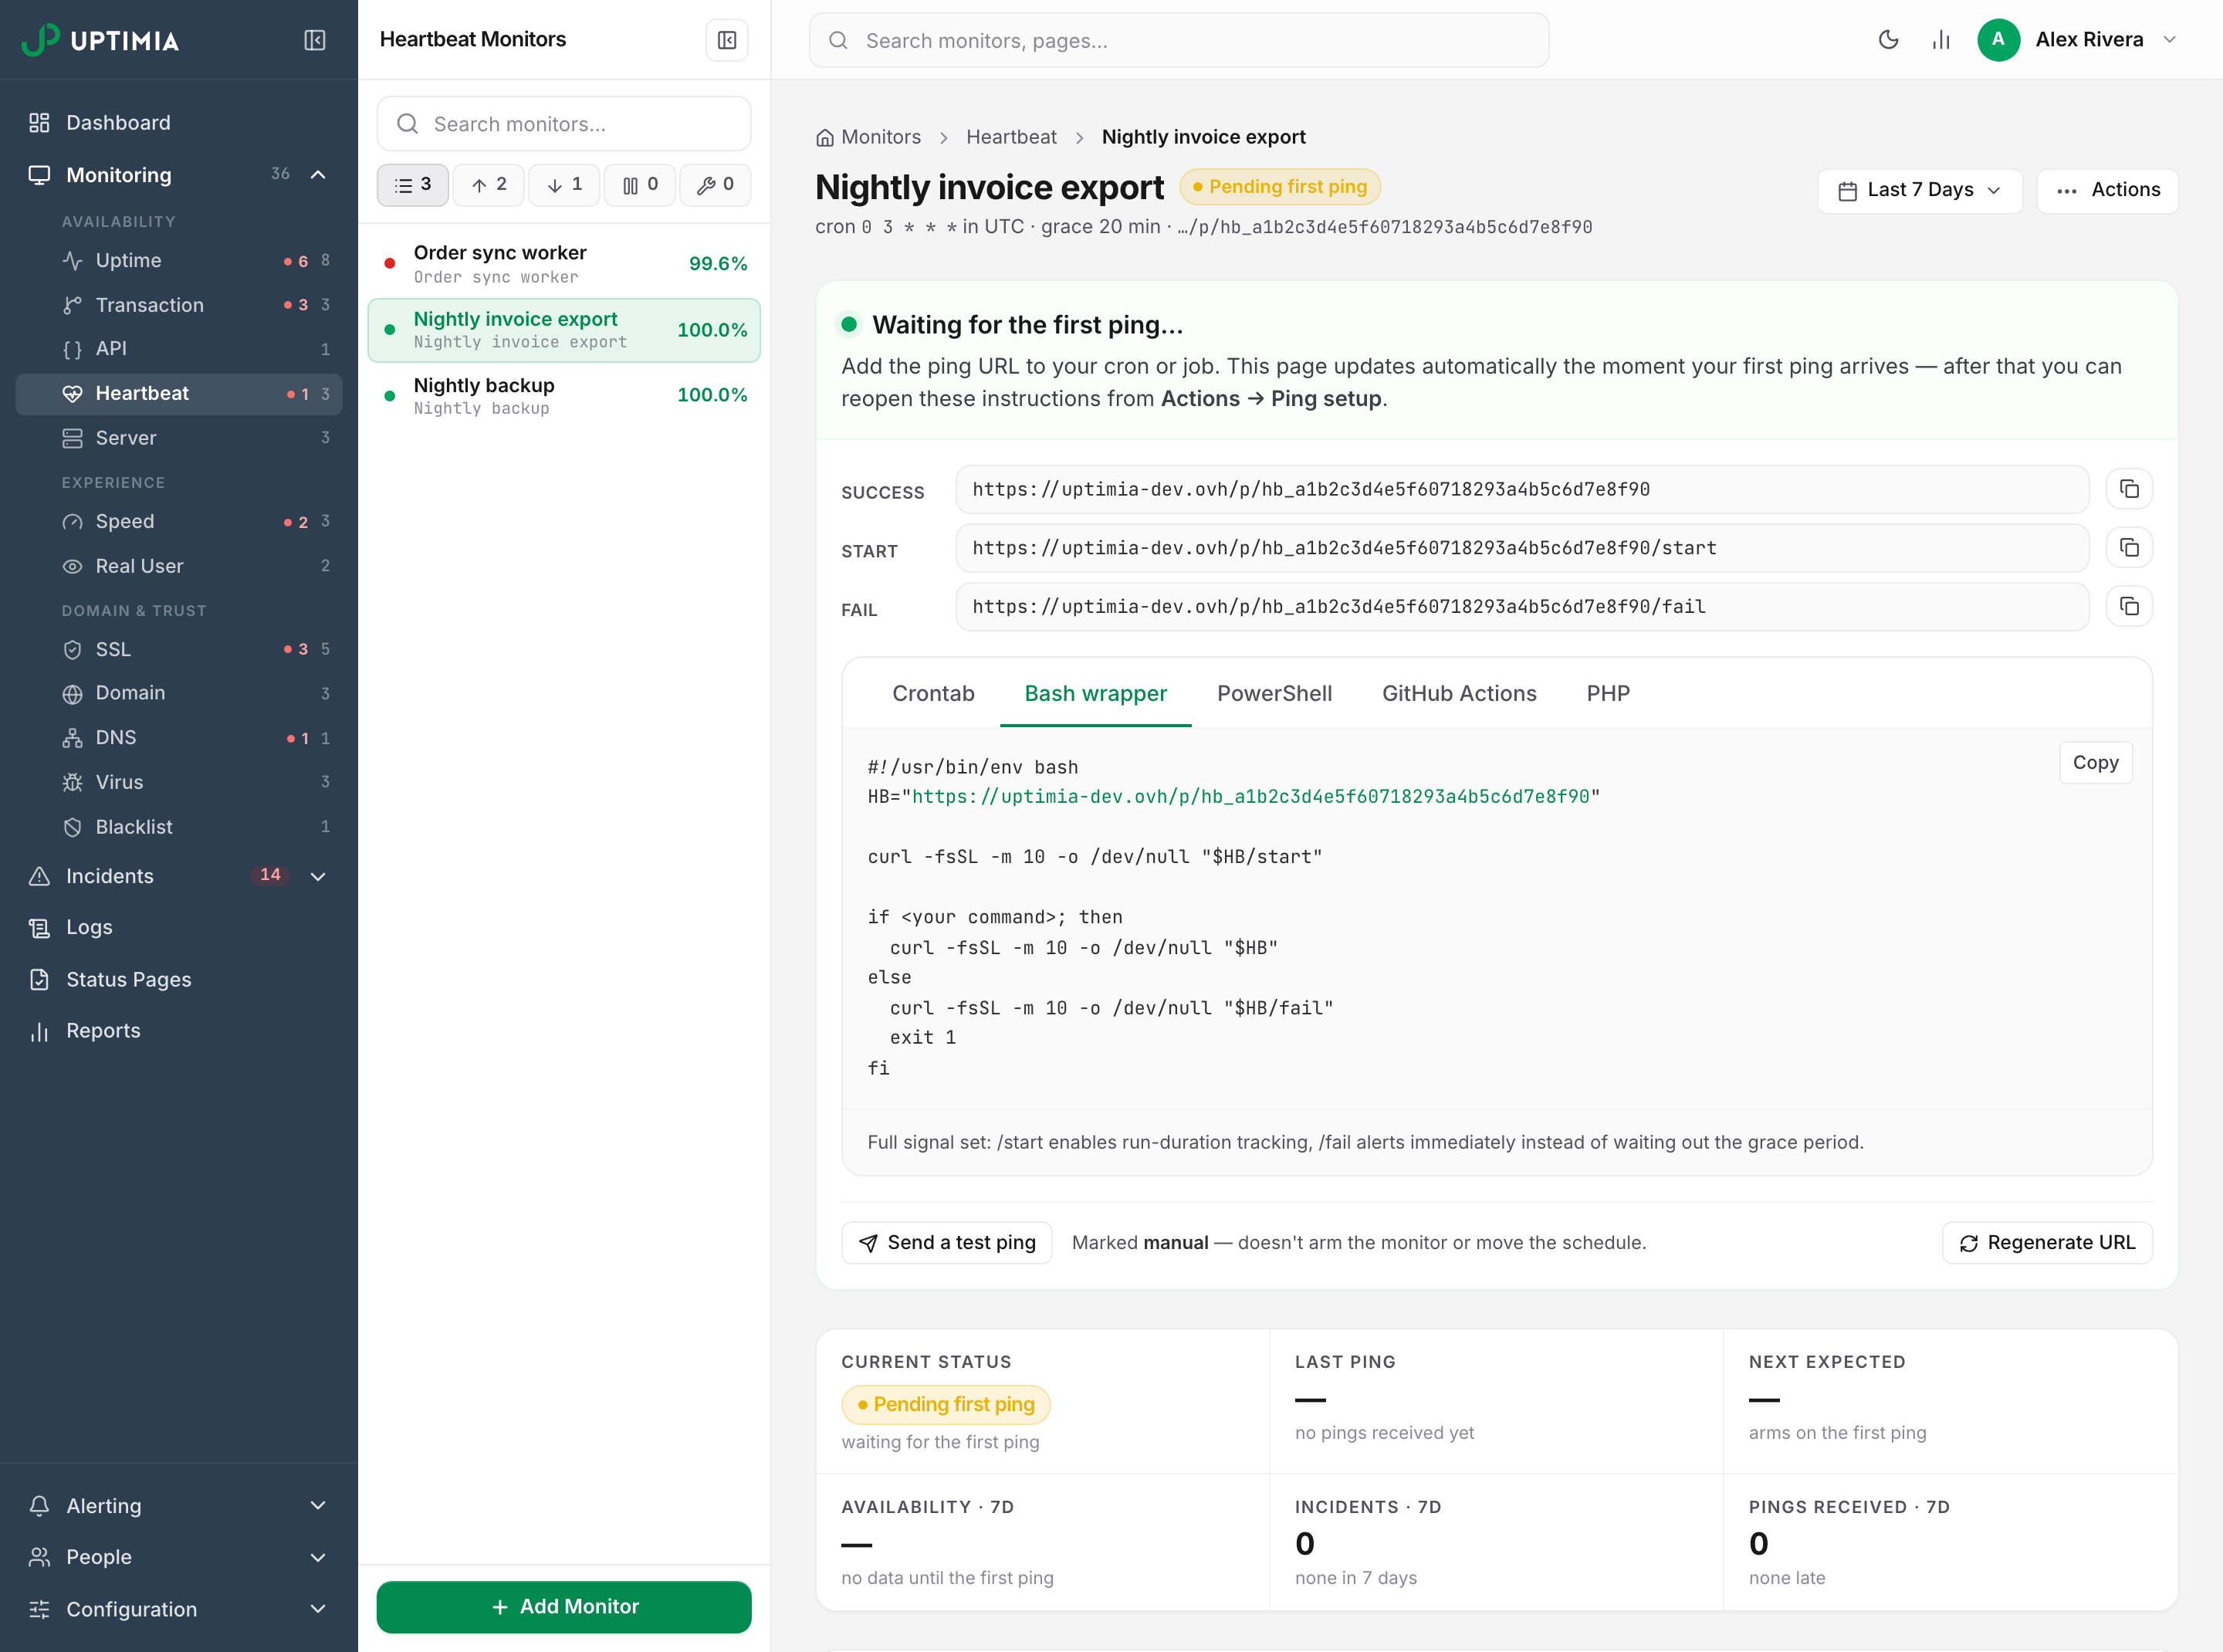This screenshot has height=1652, width=2223.
Task: Open the Blacklist monitors
Action: point(179,827)
